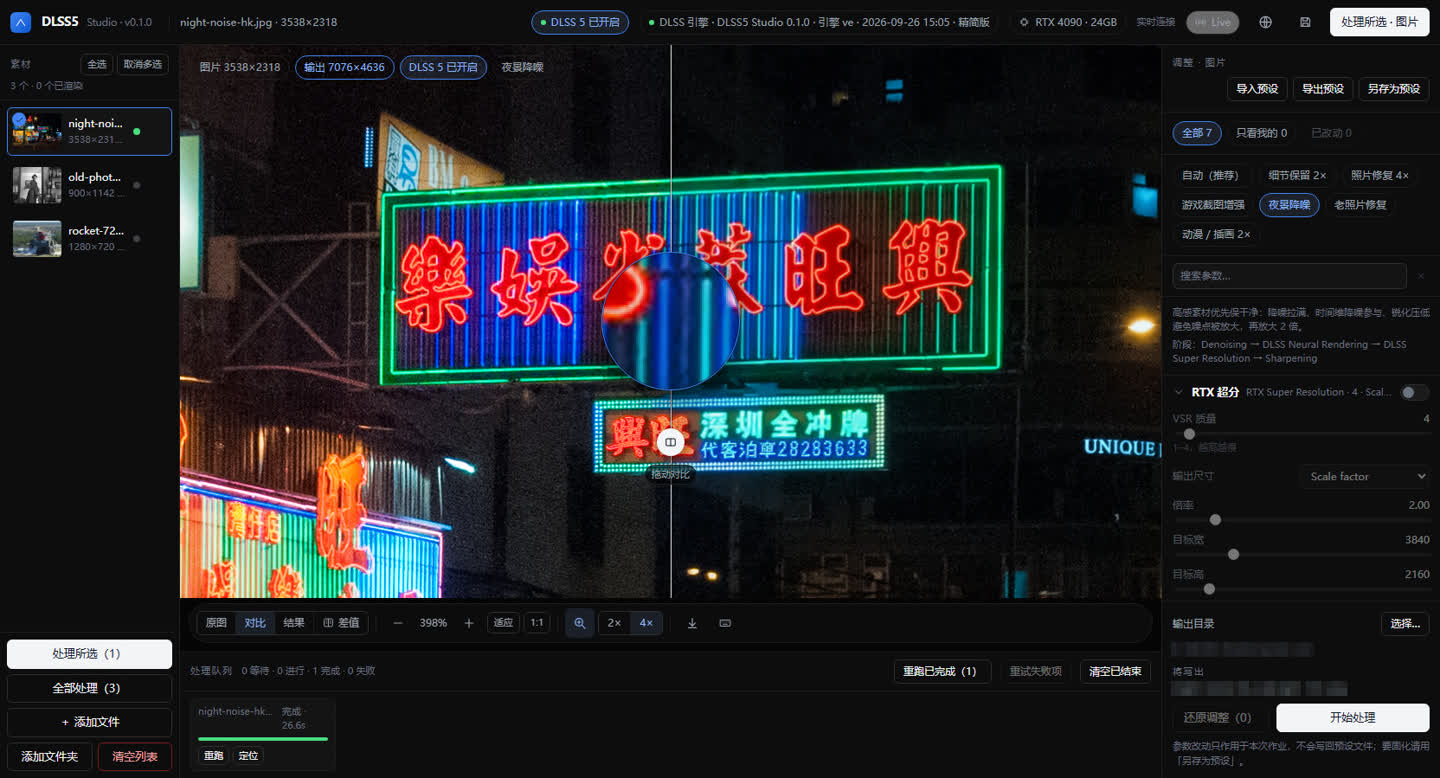
Task: Set loupe magnification to 4×
Action: coord(646,623)
